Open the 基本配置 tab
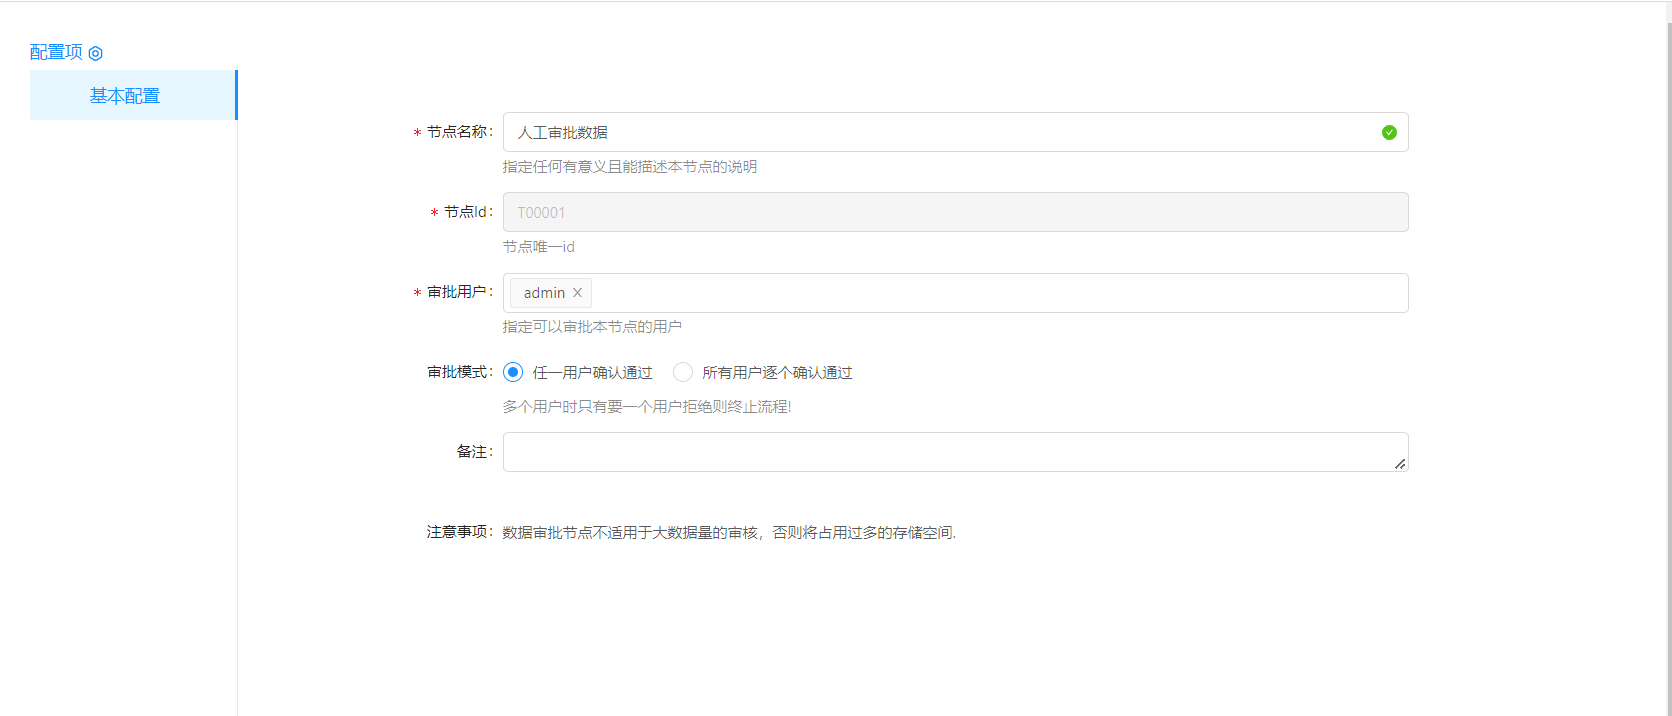Screen dimensions: 1672x716 coord(125,96)
